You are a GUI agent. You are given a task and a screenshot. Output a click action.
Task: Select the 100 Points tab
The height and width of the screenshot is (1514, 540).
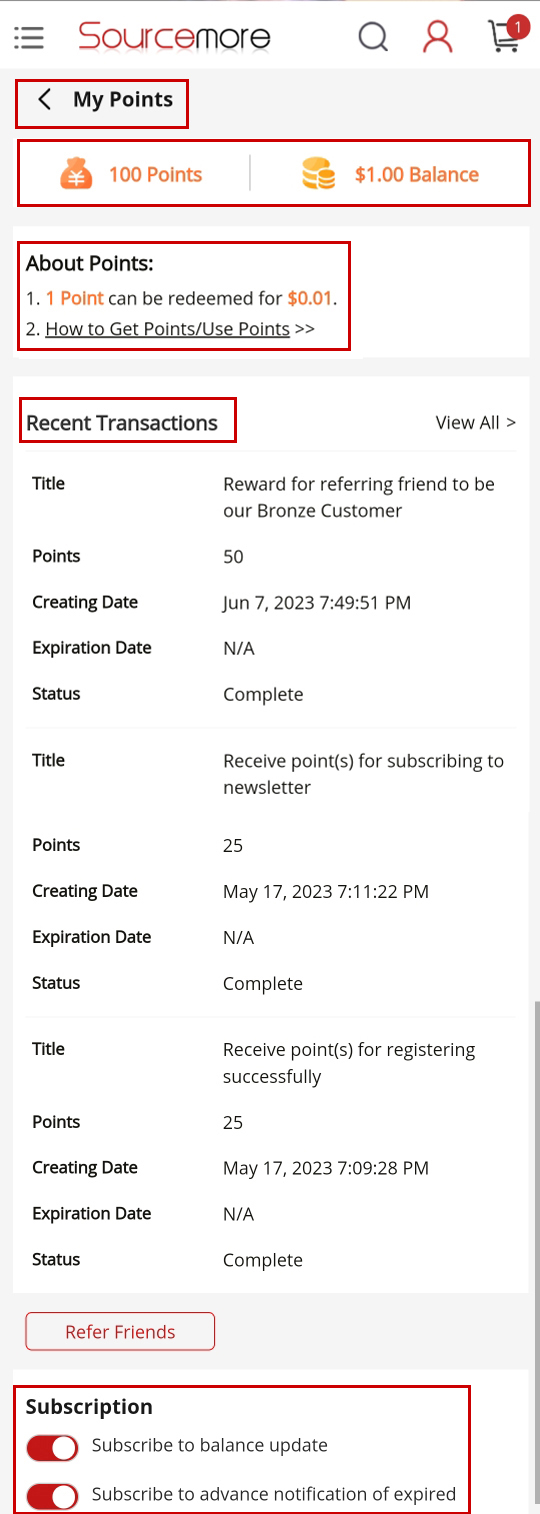coord(131,174)
